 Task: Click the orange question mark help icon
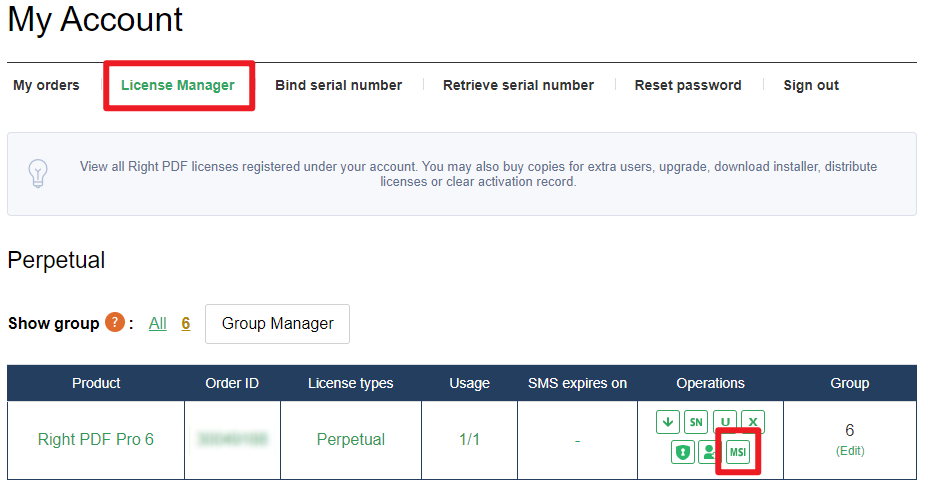[115, 323]
